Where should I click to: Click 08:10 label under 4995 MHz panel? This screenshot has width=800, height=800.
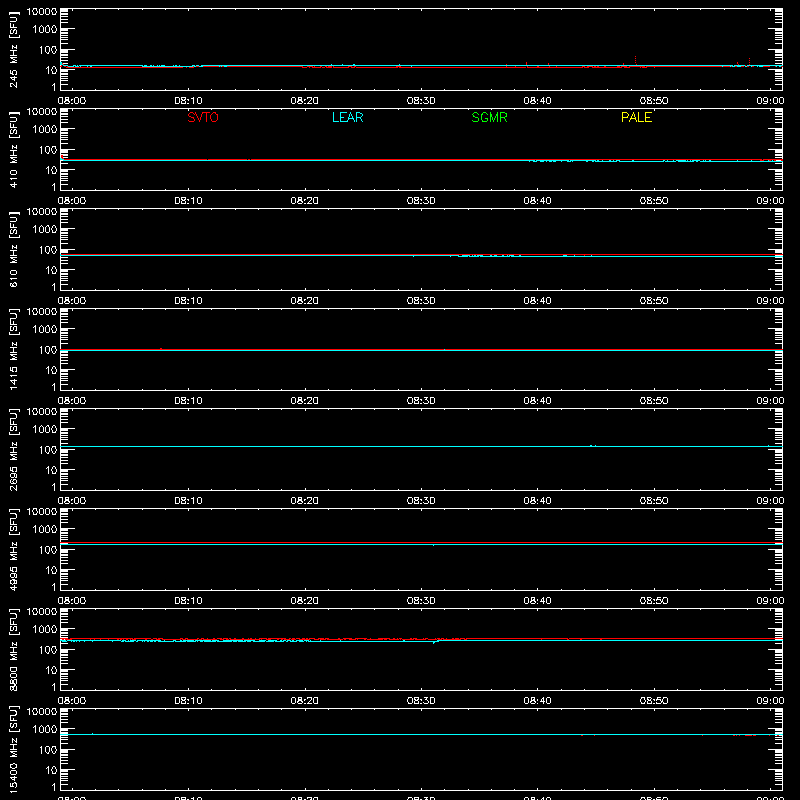188,601
